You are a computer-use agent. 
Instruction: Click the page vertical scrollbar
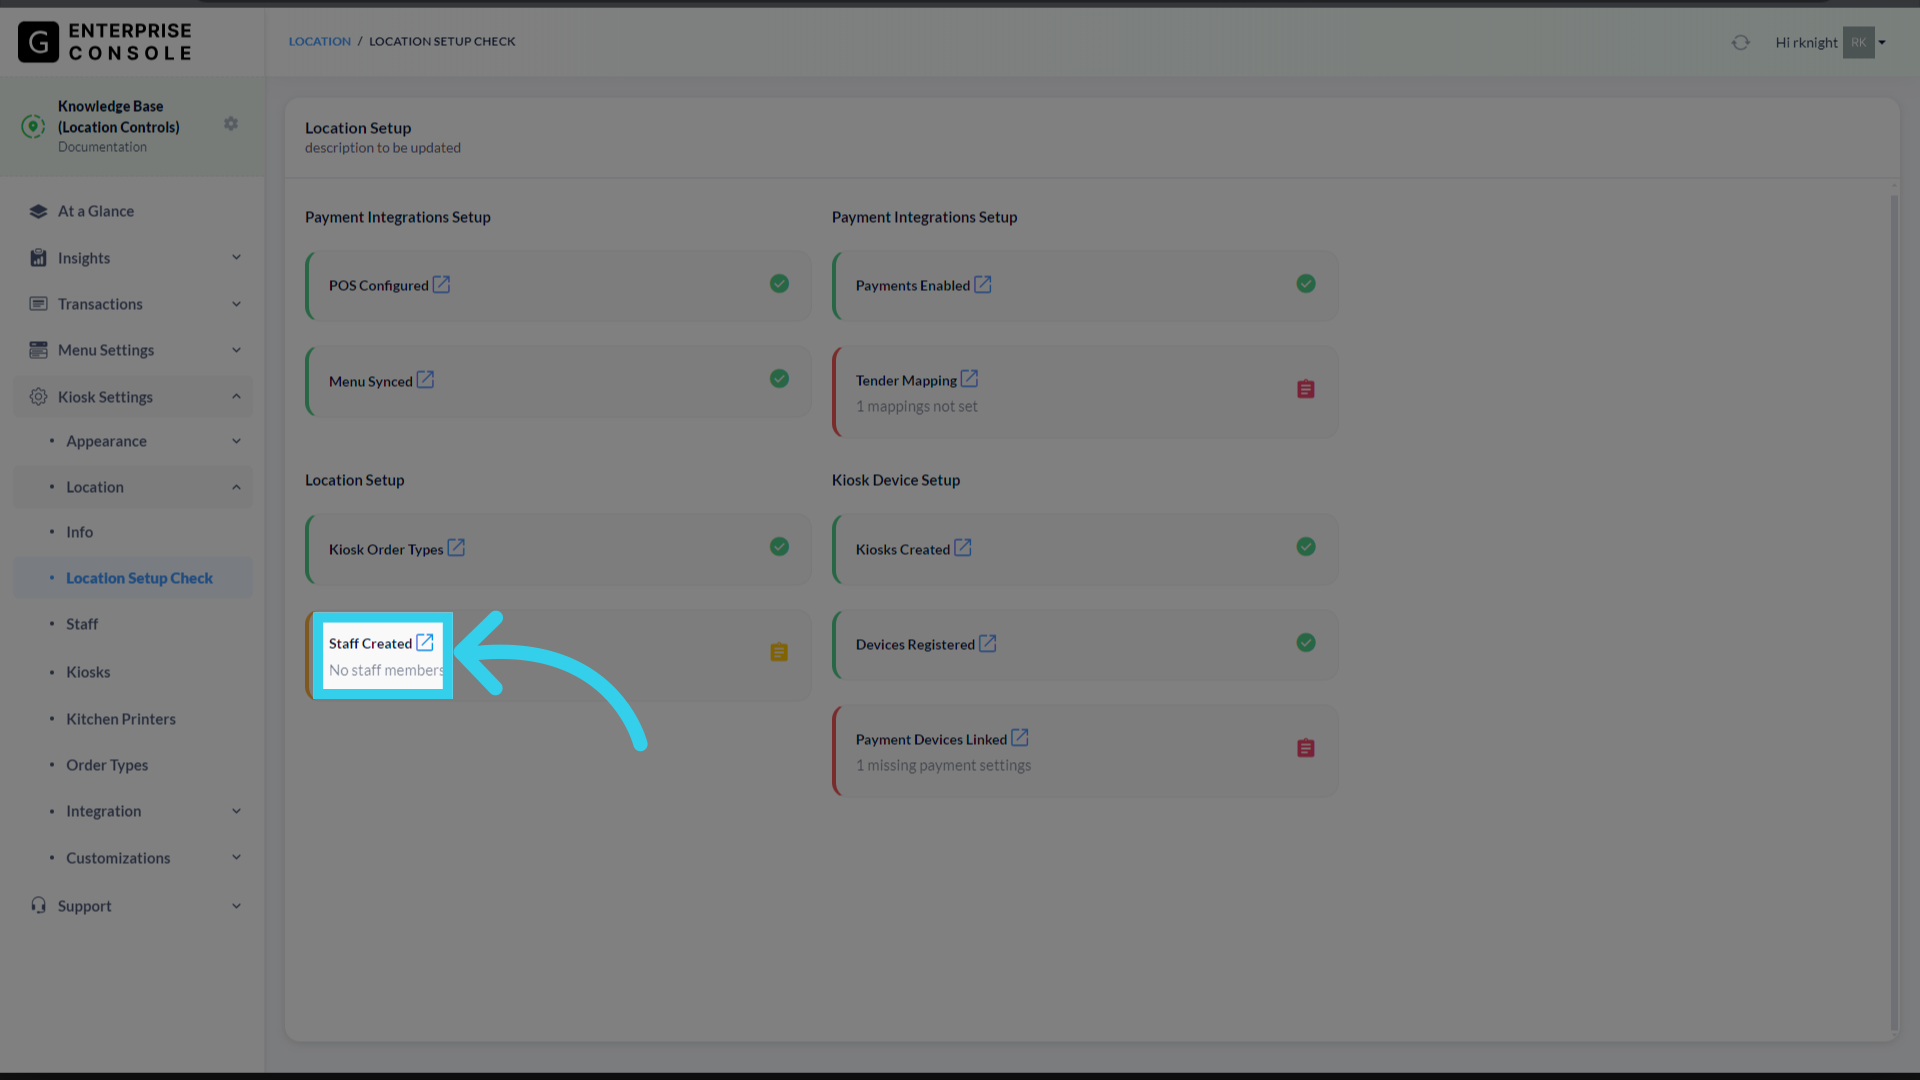coord(1894,612)
